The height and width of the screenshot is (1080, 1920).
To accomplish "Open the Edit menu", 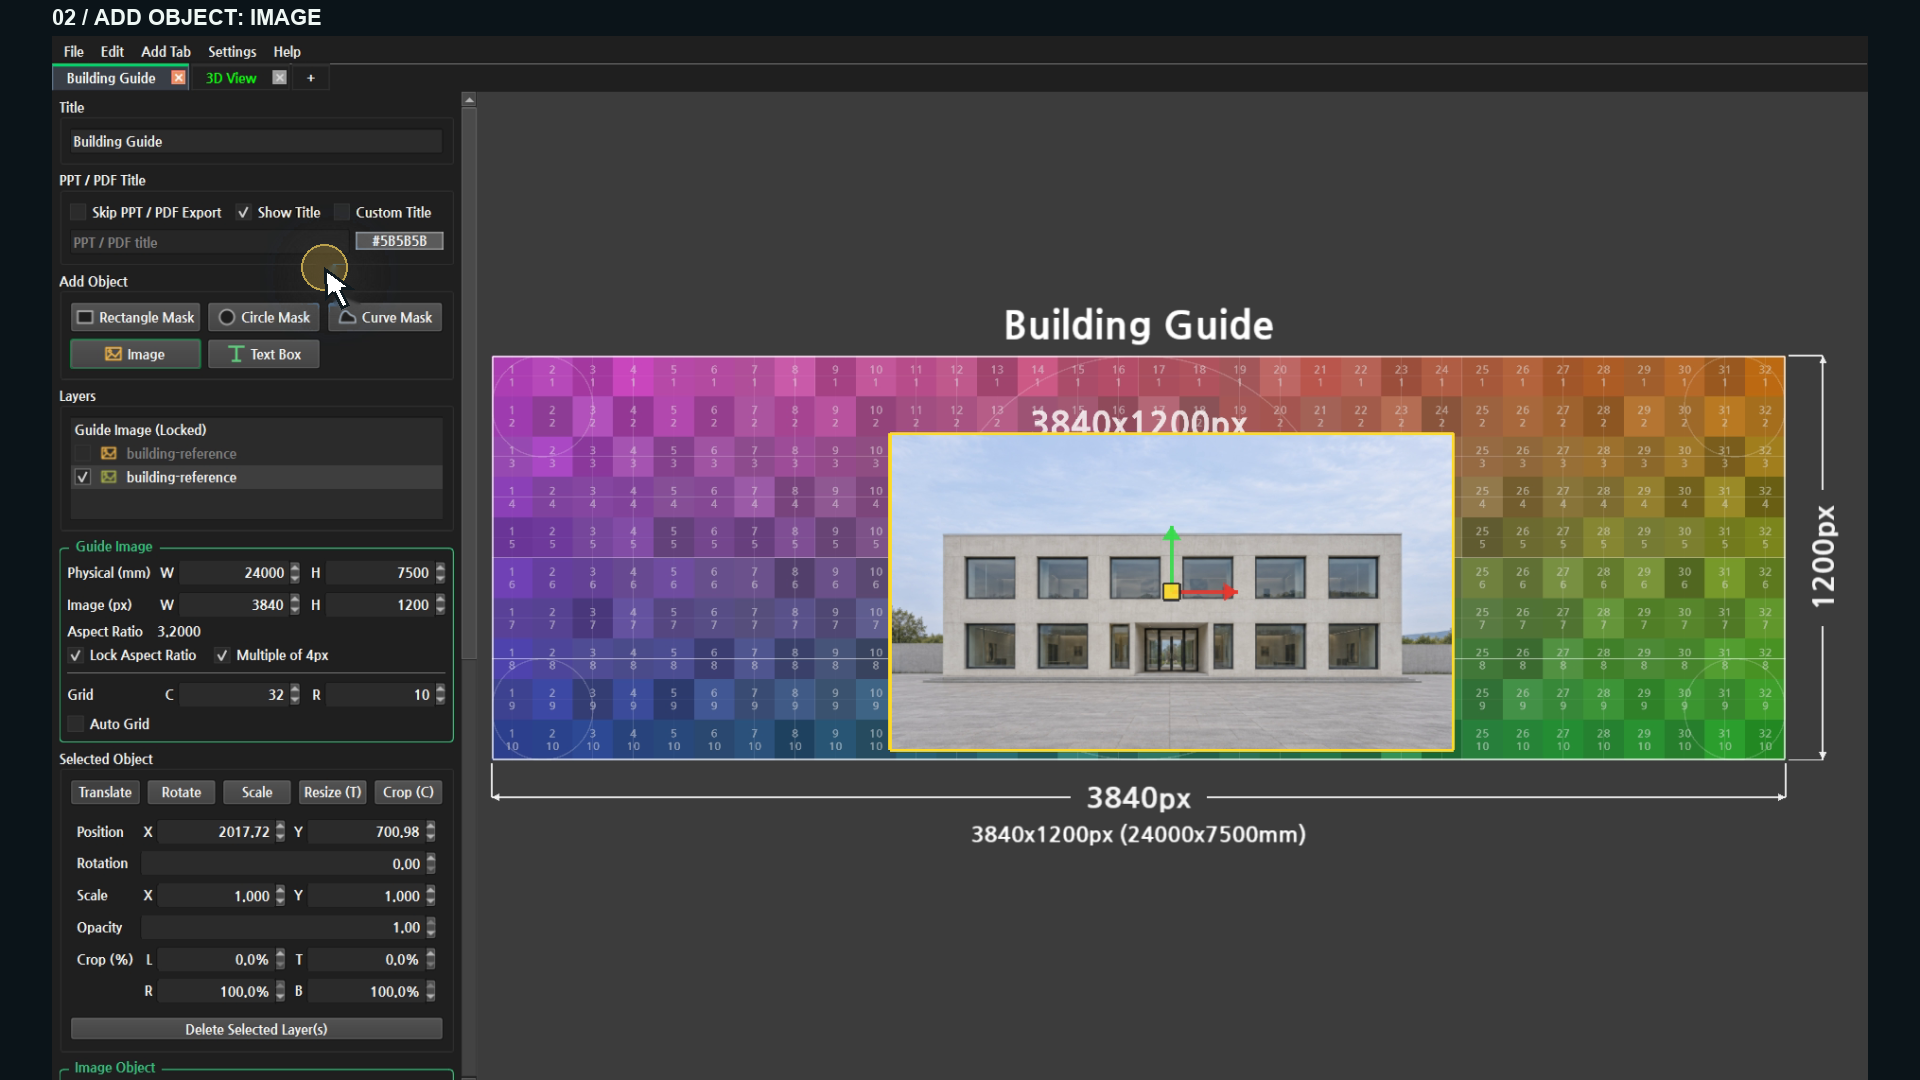I will click(112, 52).
